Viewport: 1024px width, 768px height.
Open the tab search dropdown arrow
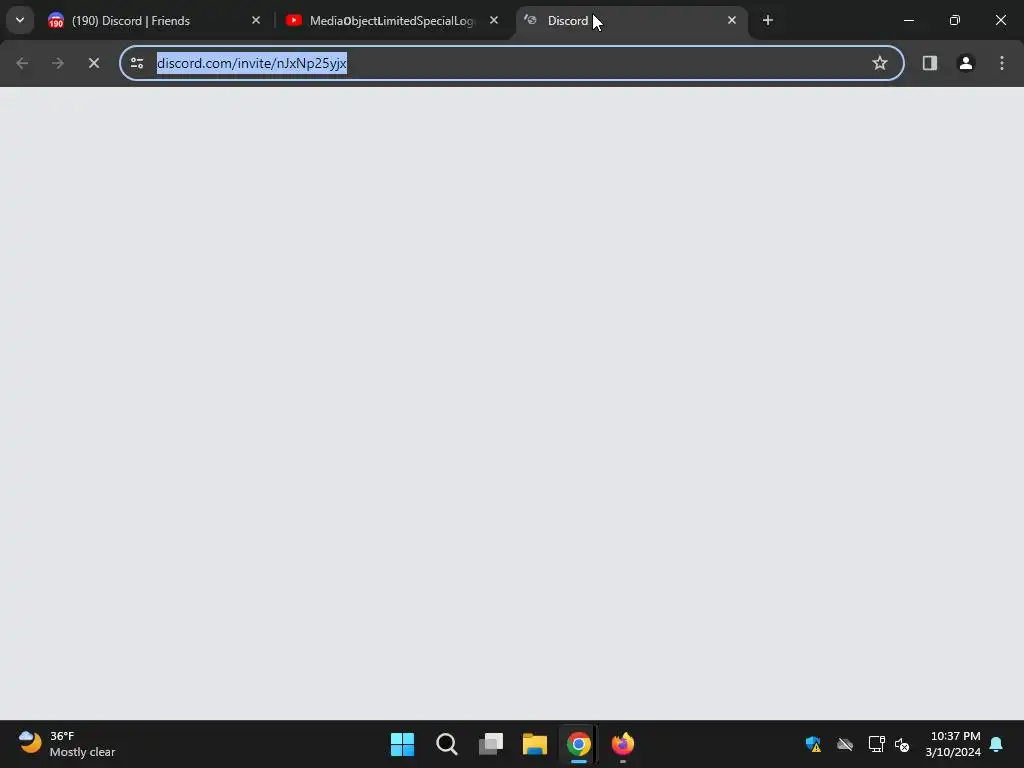click(x=20, y=20)
